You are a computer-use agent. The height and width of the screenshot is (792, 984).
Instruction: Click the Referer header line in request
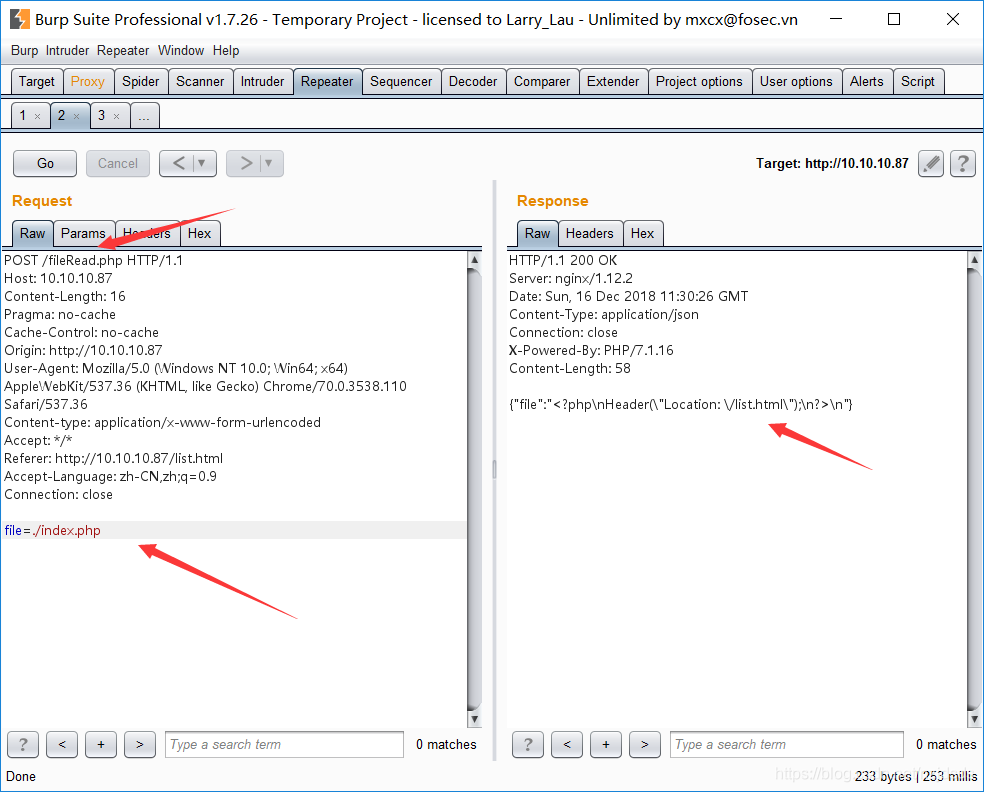tap(114, 458)
